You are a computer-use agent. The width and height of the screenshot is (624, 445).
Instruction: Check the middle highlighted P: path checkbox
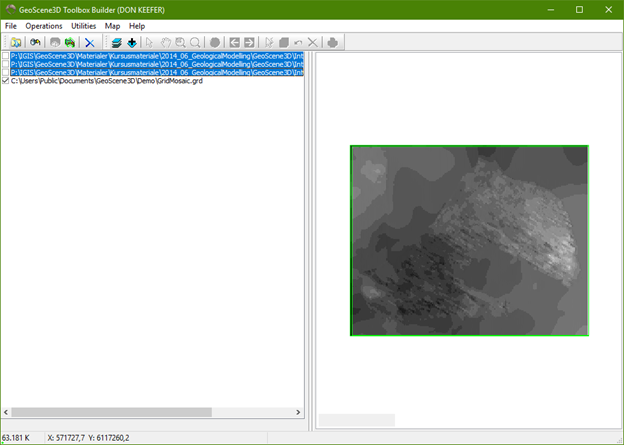point(6,64)
